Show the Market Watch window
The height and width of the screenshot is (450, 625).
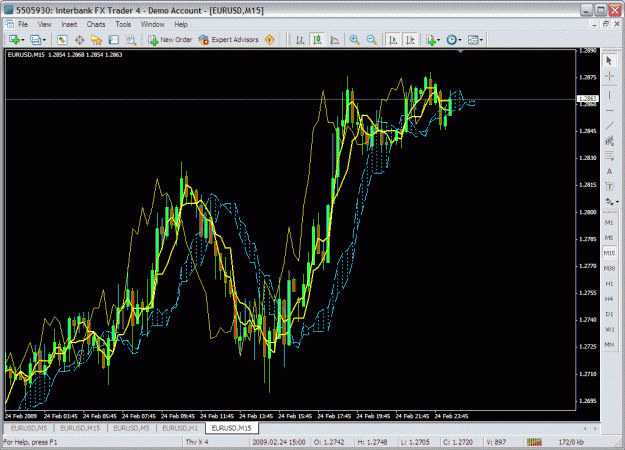pyautogui.click(x=62, y=40)
